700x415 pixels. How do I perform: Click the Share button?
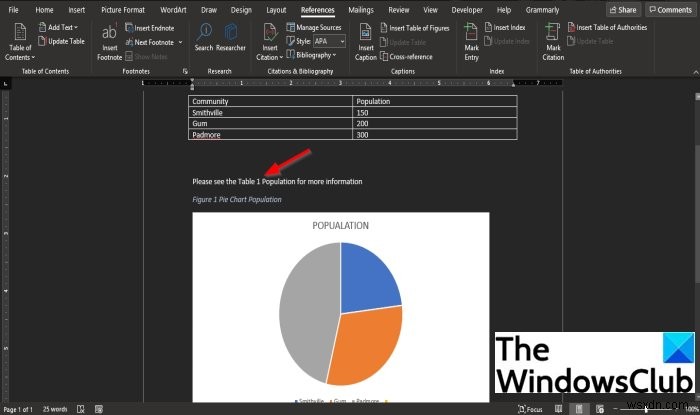pos(623,9)
